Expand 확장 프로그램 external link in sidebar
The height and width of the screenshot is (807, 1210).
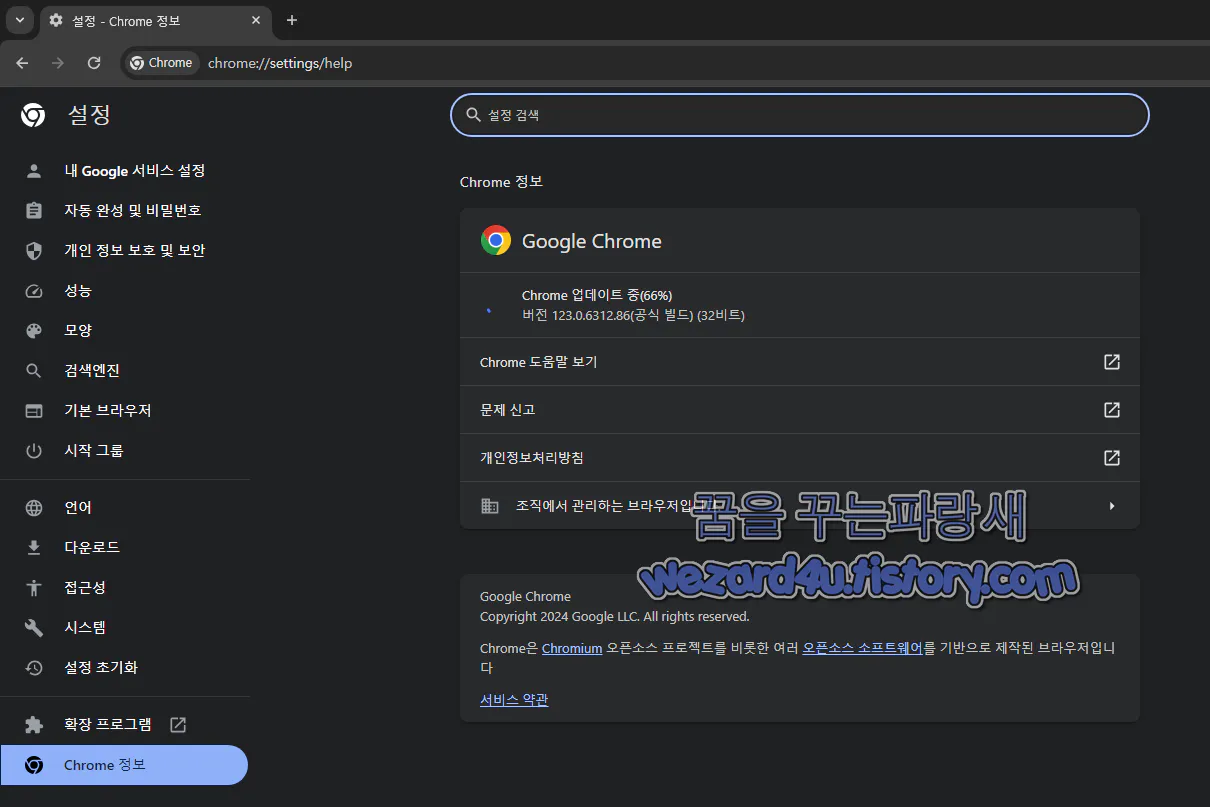177,724
